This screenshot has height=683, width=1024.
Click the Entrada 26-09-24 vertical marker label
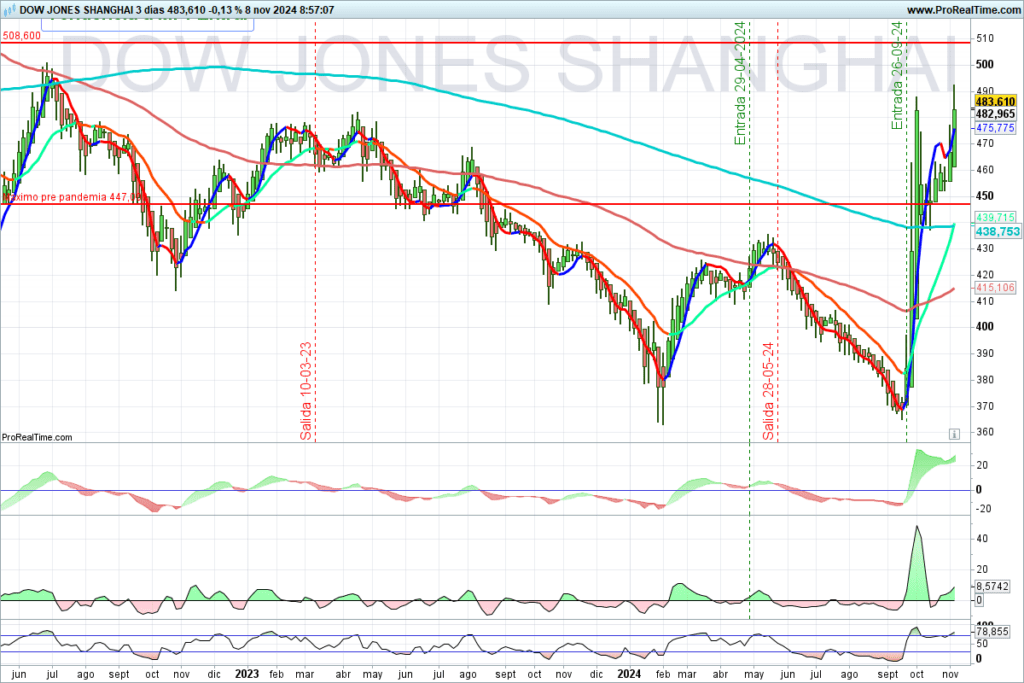(897, 76)
